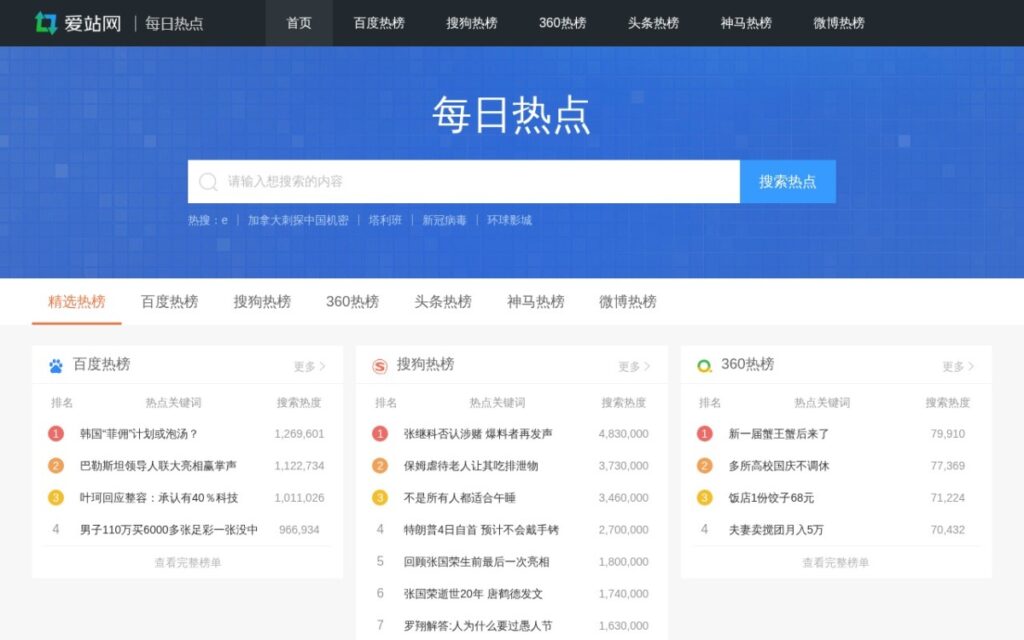Screen dimensions: 1024x640
Task: Click the Baidu paw icon beside 百度热榜
Action: [x=56, y=366]
